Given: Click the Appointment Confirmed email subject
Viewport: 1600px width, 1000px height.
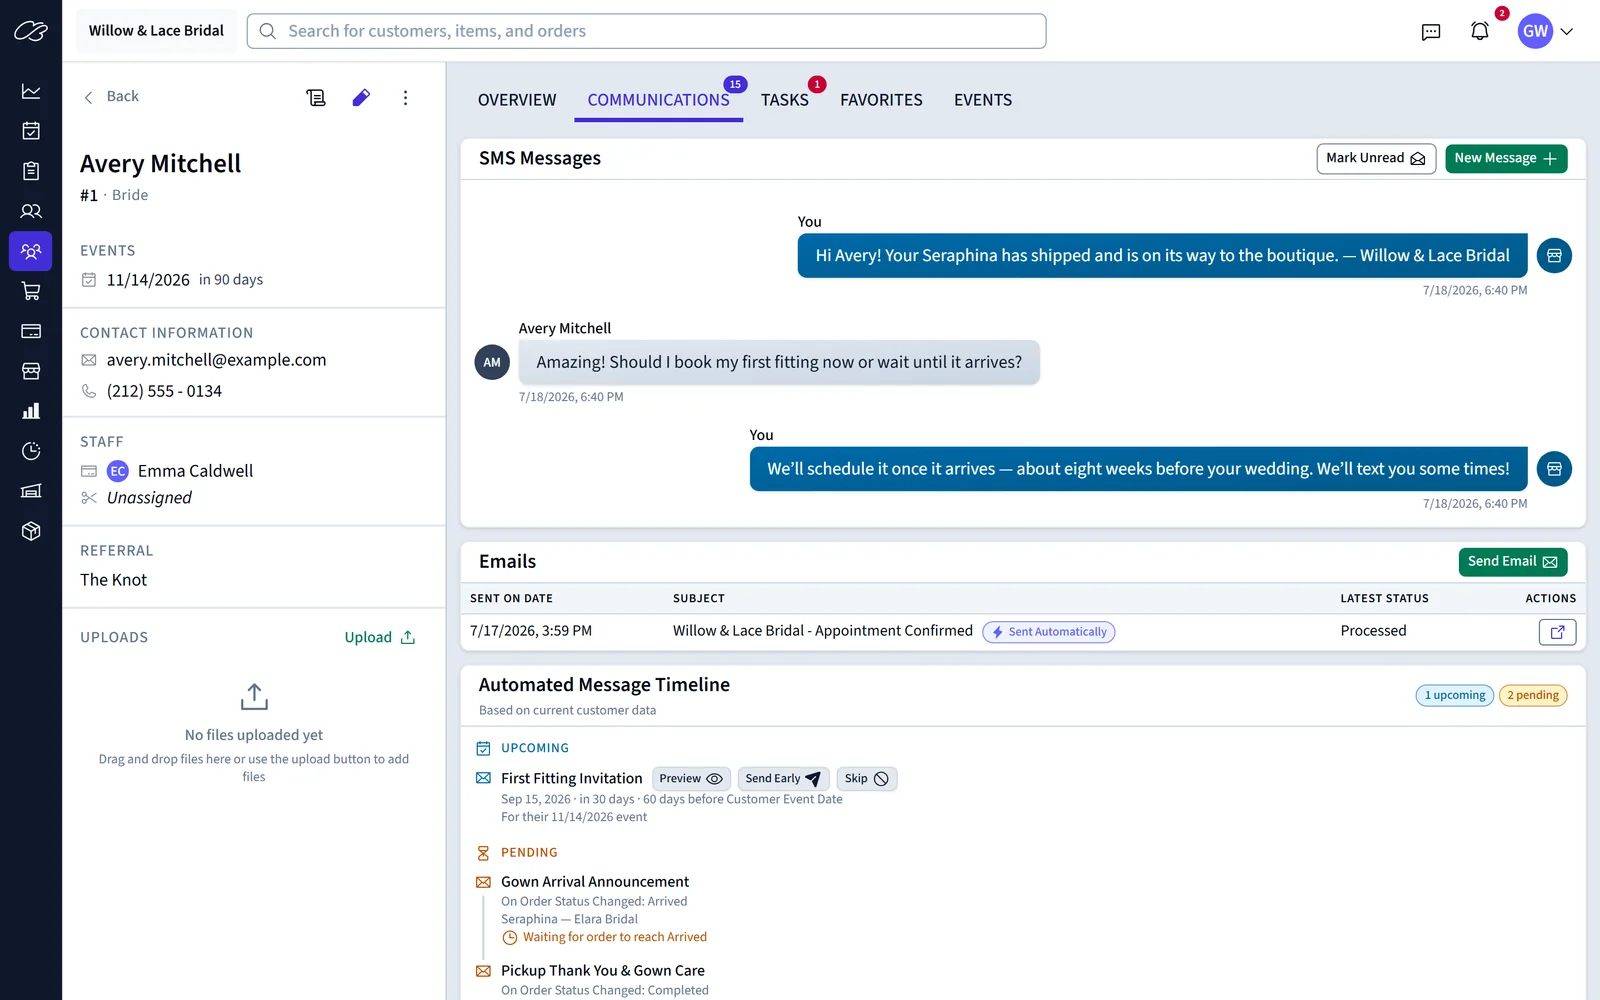Looking at the screenshot, I should [823, 631].
